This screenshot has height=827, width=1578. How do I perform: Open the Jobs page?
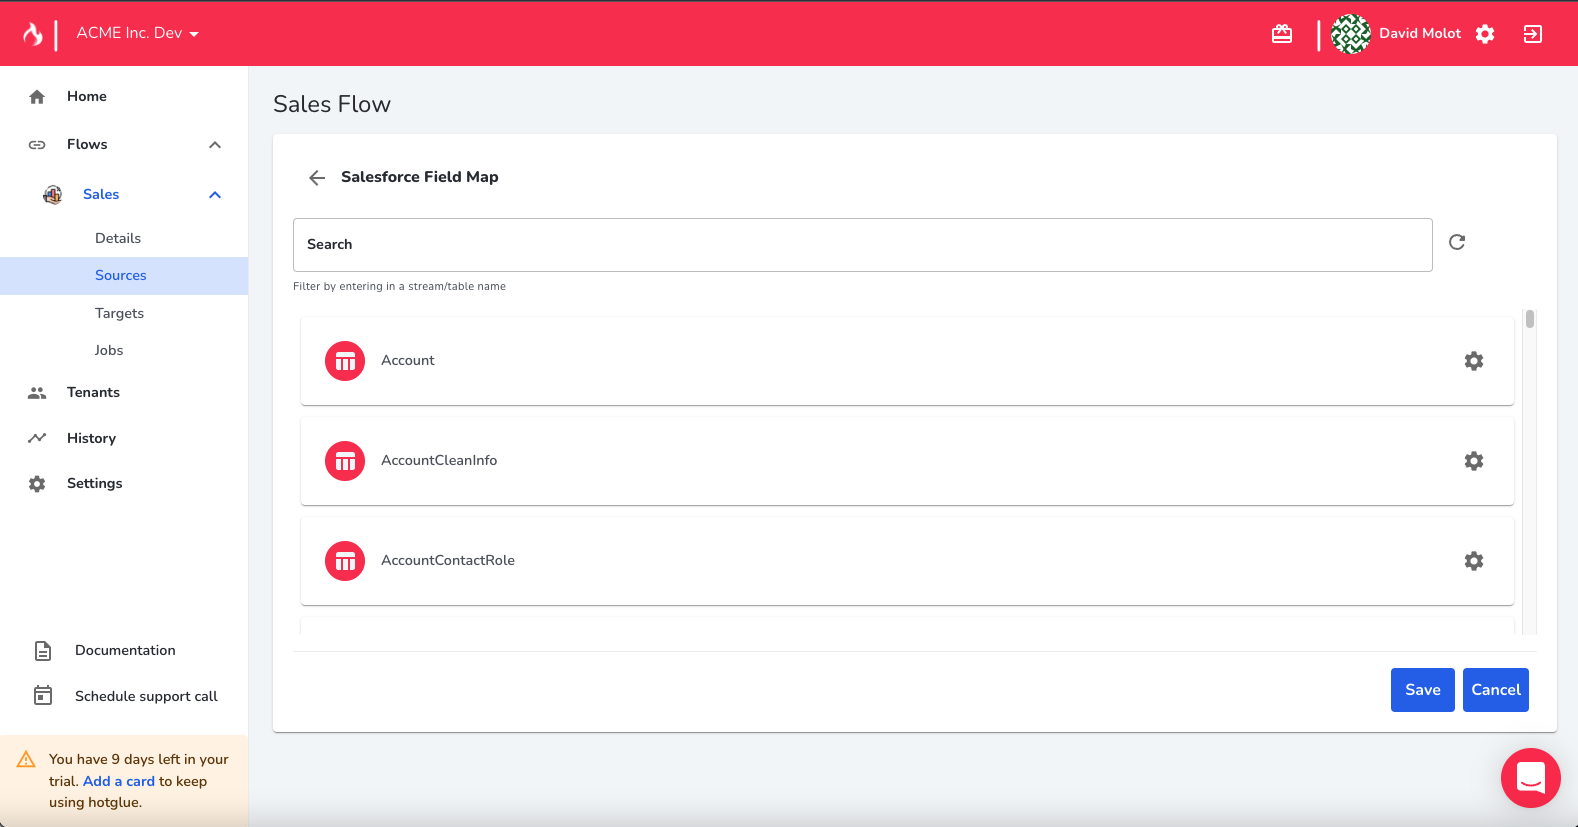(x=109, y=351)
